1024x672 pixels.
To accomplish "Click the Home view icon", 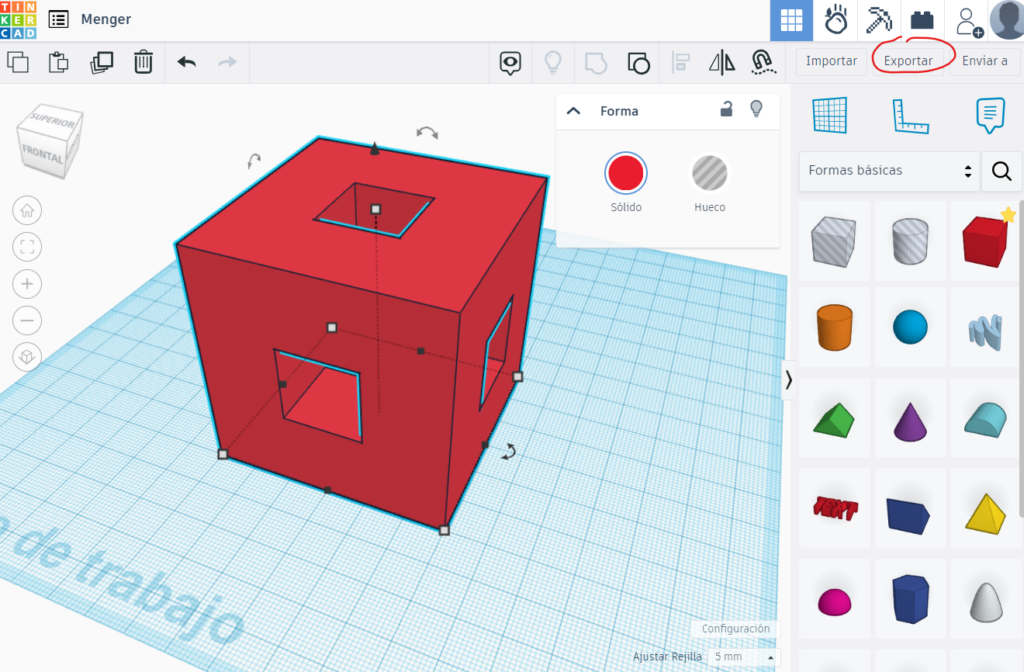I will (x=27, y=210).
